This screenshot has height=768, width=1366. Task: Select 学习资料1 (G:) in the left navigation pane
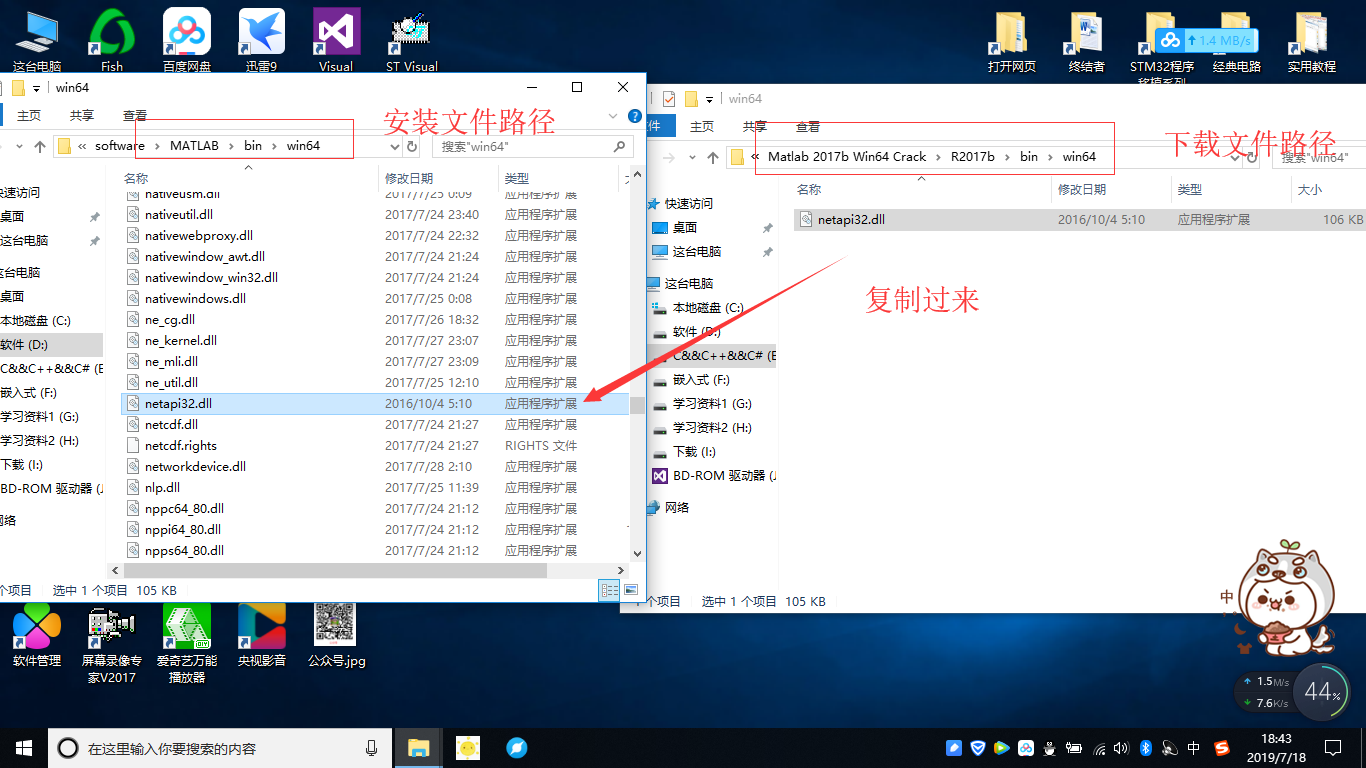tap(40, 417)
